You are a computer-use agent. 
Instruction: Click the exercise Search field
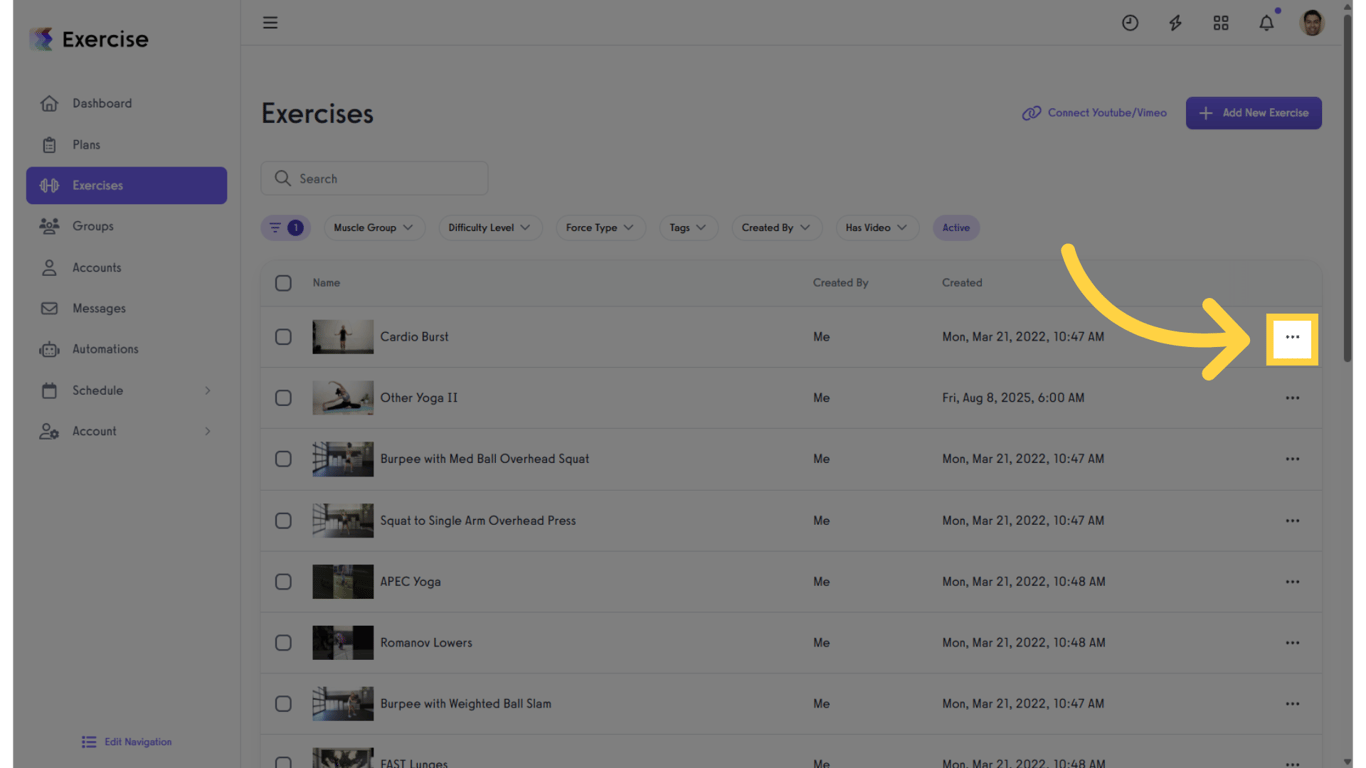pyautogui.click(x=375, y=179)
